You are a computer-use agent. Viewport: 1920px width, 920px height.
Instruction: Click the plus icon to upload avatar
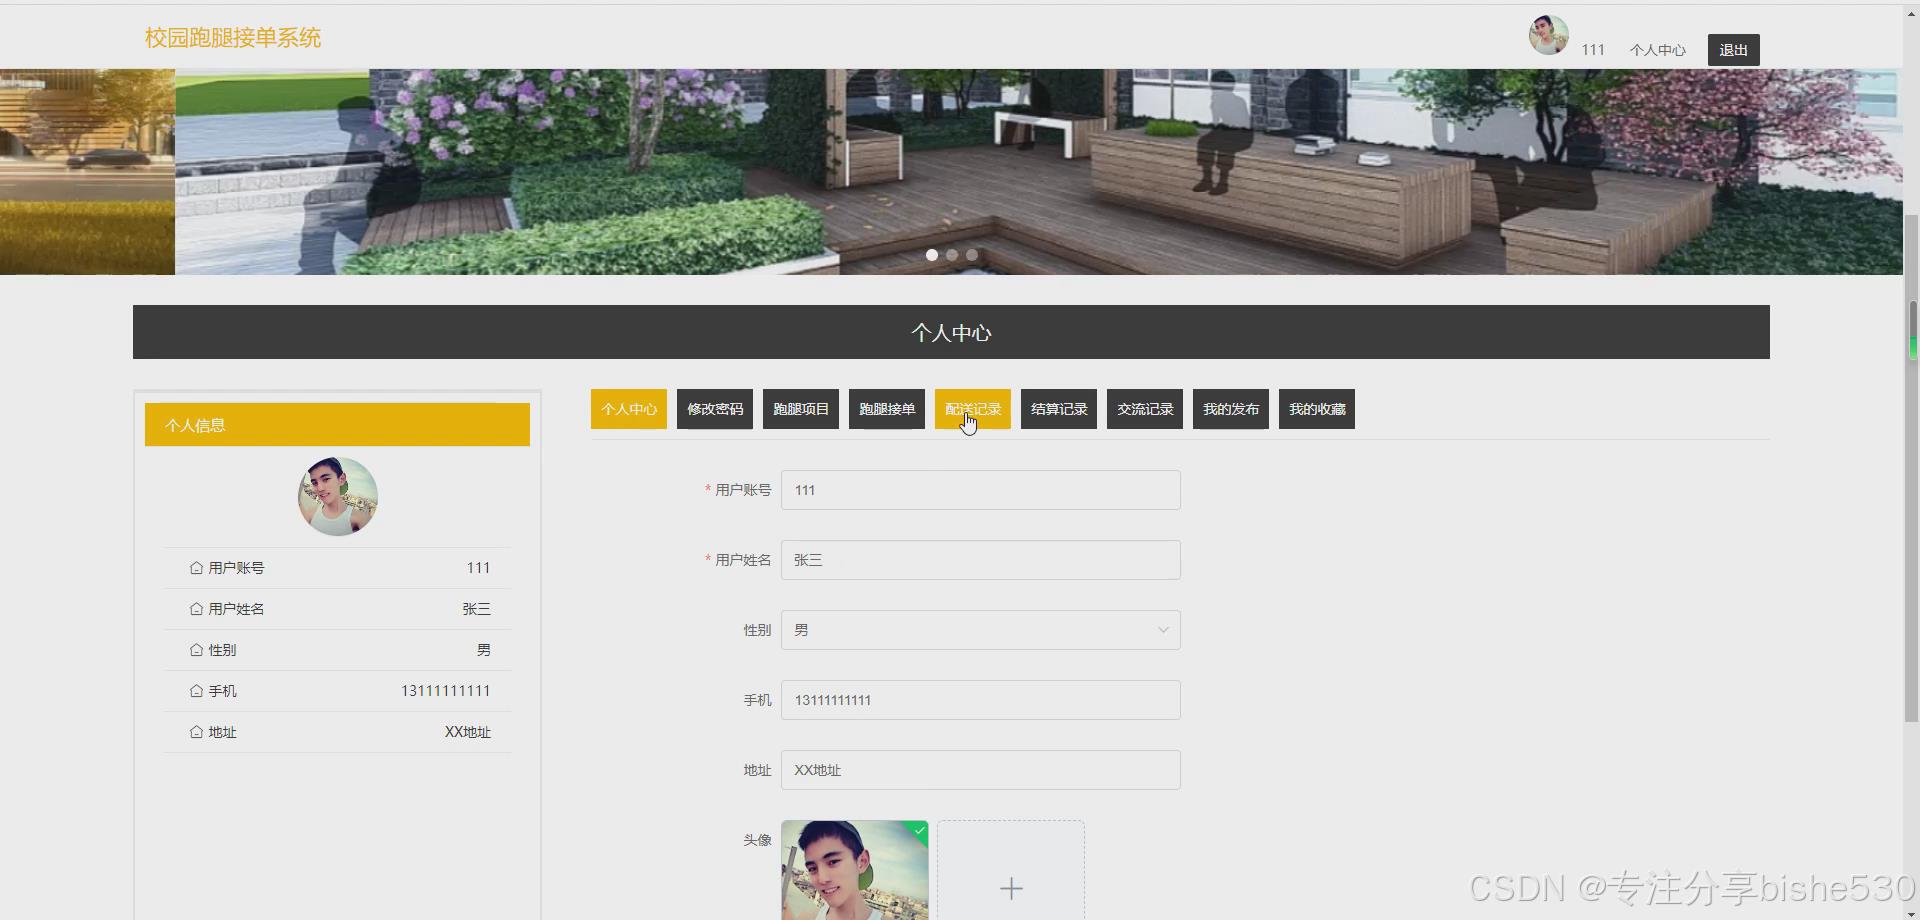(x=1011, y=888)
